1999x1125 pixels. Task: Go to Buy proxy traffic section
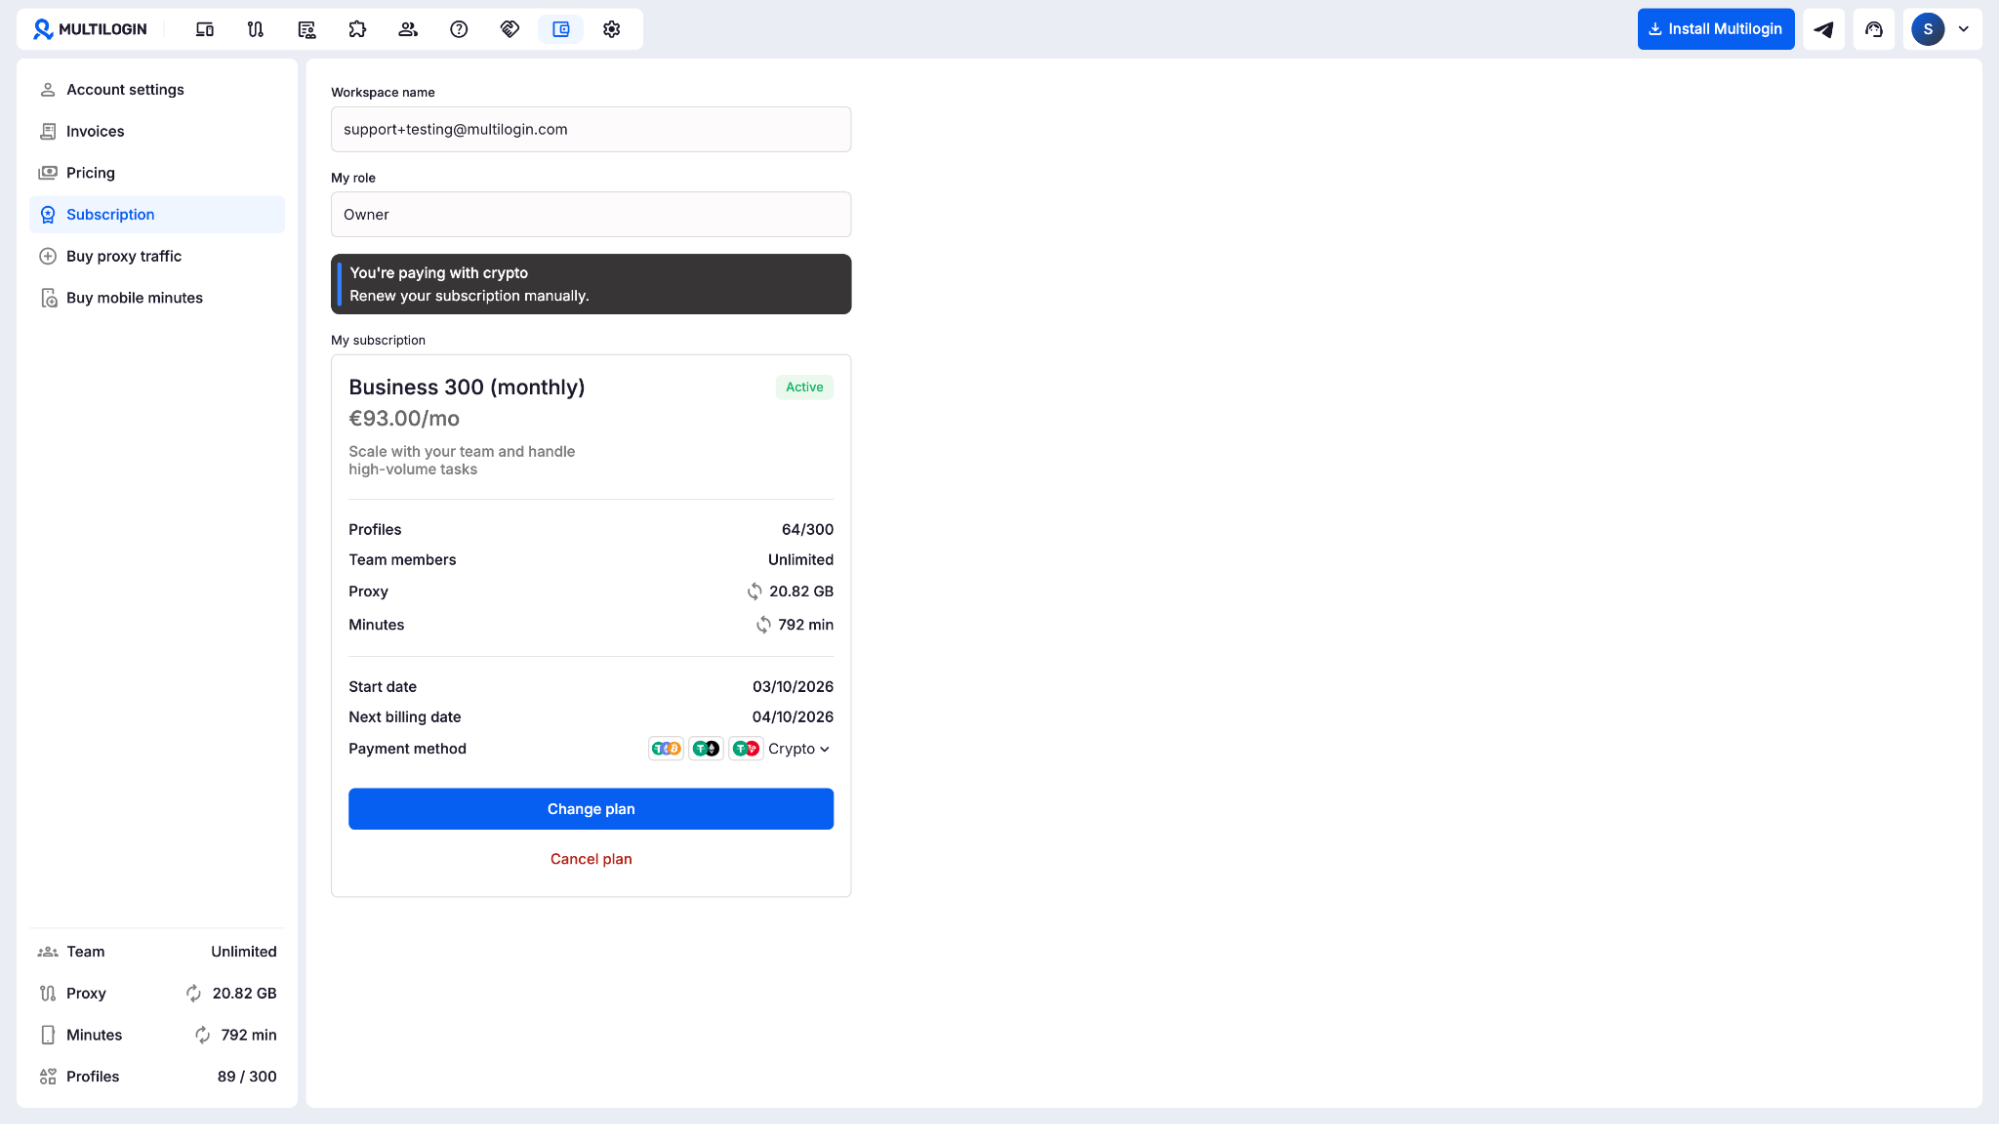point(124,256)
